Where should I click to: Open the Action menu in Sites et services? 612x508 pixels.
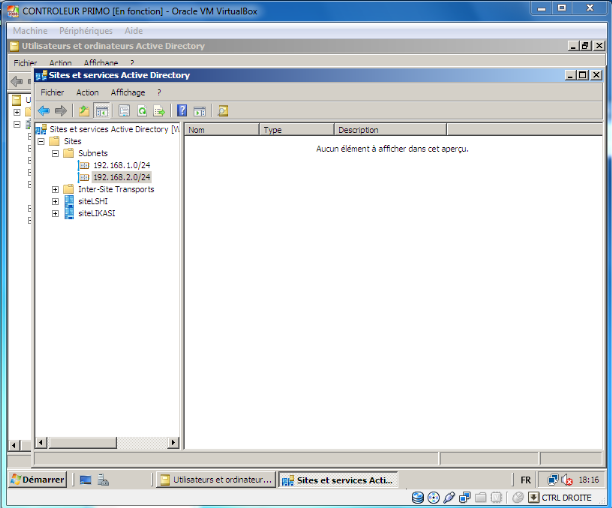87,92
